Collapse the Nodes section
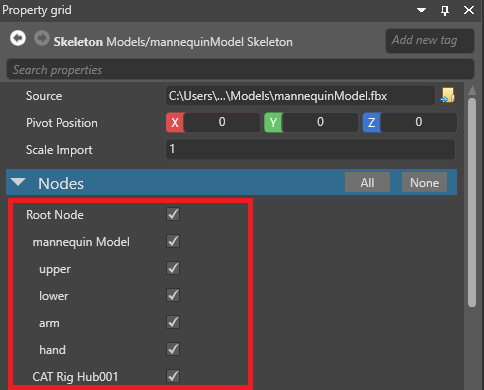The height and width of the screenshot is (390, 484). pyautogui.click(x=18, y=182)
